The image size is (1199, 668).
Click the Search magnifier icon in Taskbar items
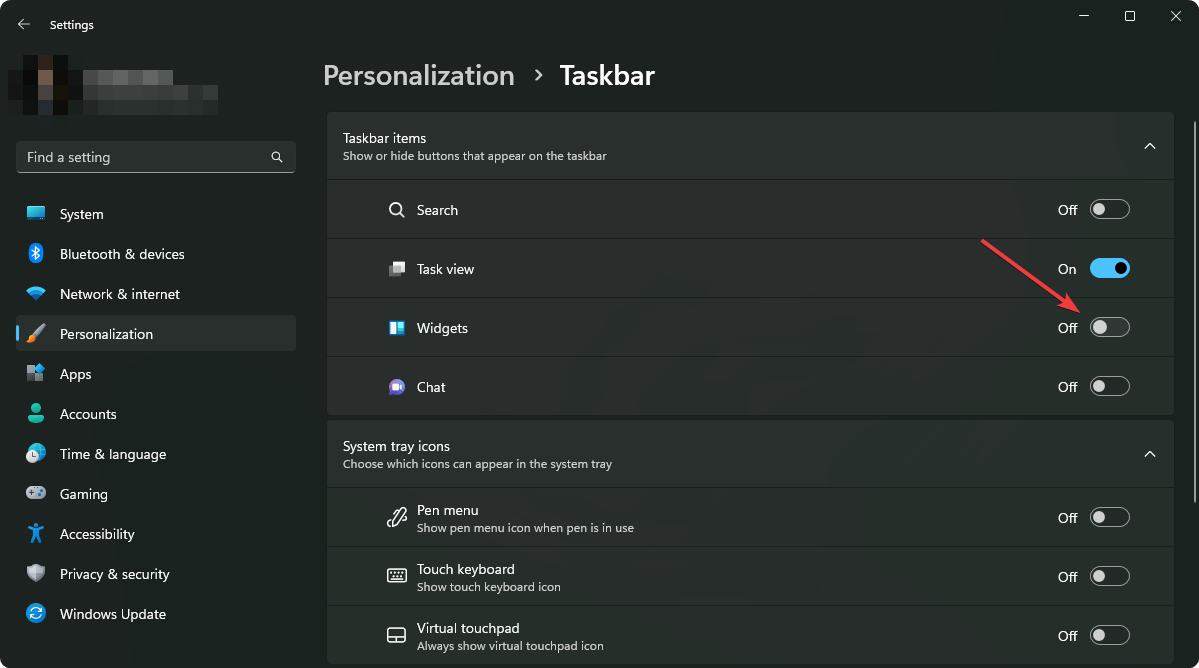coord(396,210)
